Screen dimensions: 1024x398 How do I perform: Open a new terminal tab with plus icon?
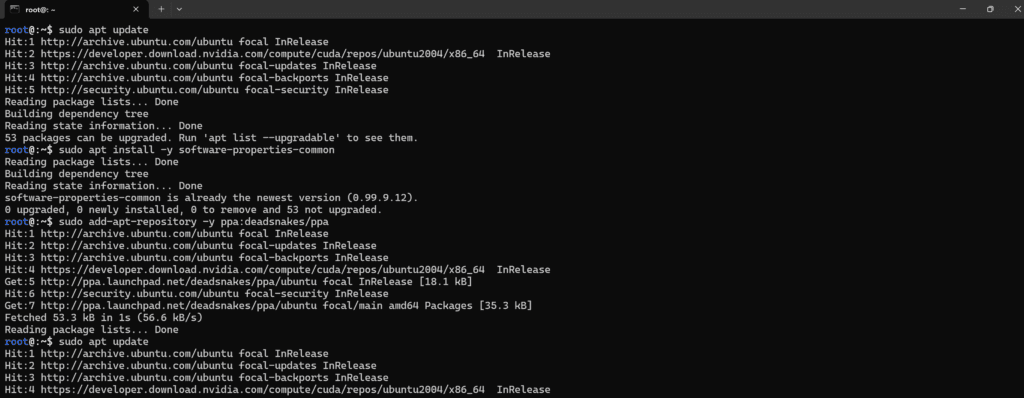coord(161,9)
